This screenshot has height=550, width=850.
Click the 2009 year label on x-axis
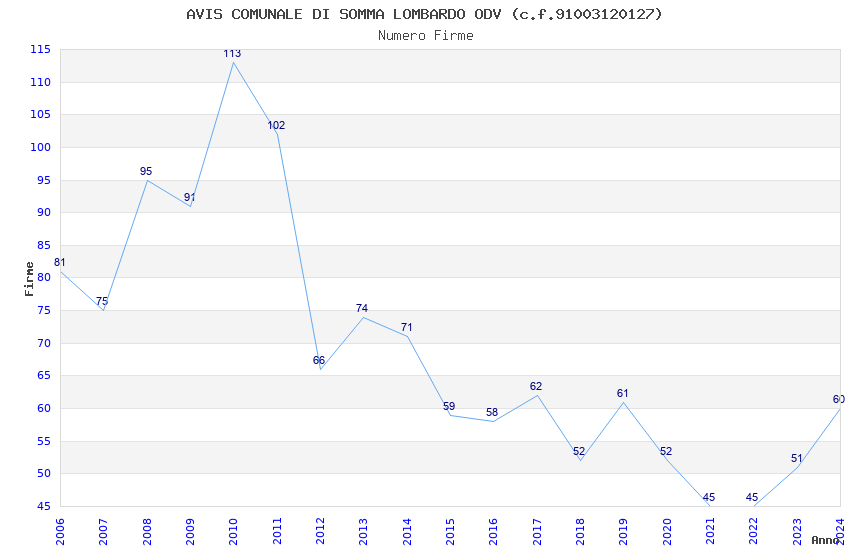(x=190, y=531)
